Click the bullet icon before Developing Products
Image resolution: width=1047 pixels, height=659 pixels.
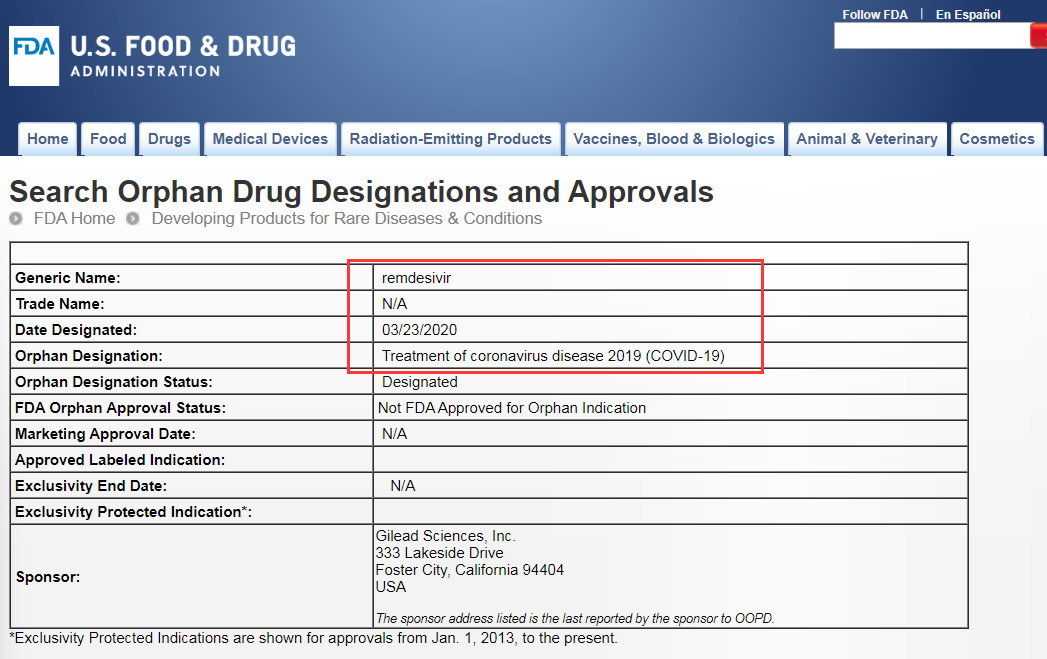coord(133,218)
